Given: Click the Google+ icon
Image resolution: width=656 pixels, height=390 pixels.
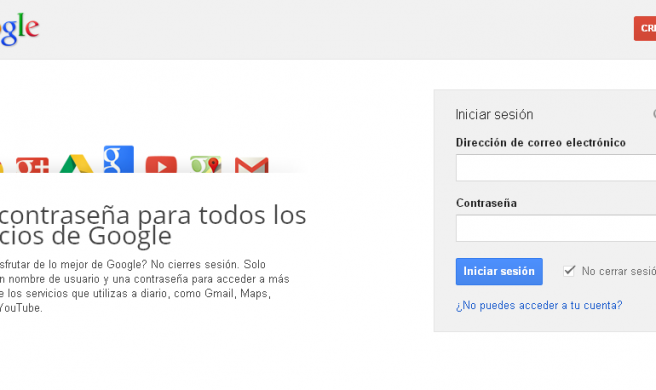Looking at the screenshot, I should pyautogui.click(x=32, y=165).
